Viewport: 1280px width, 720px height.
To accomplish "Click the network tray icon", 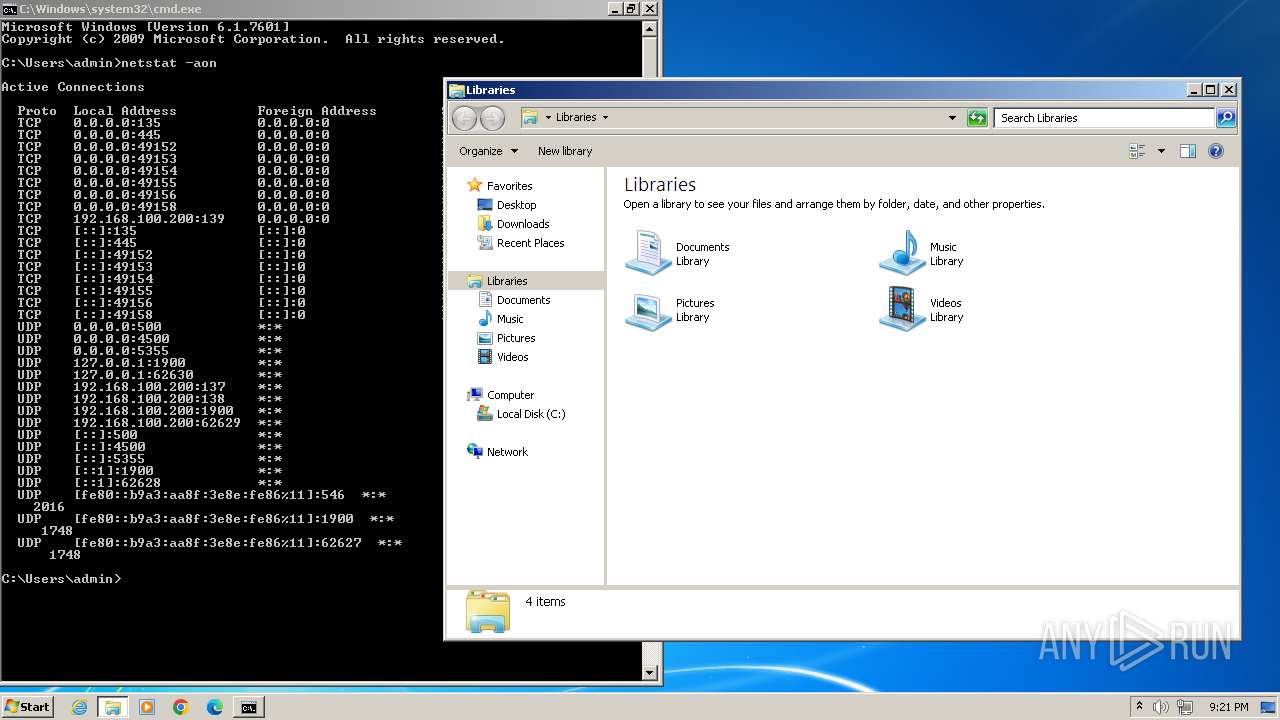I will click(x=1184, y=707).
